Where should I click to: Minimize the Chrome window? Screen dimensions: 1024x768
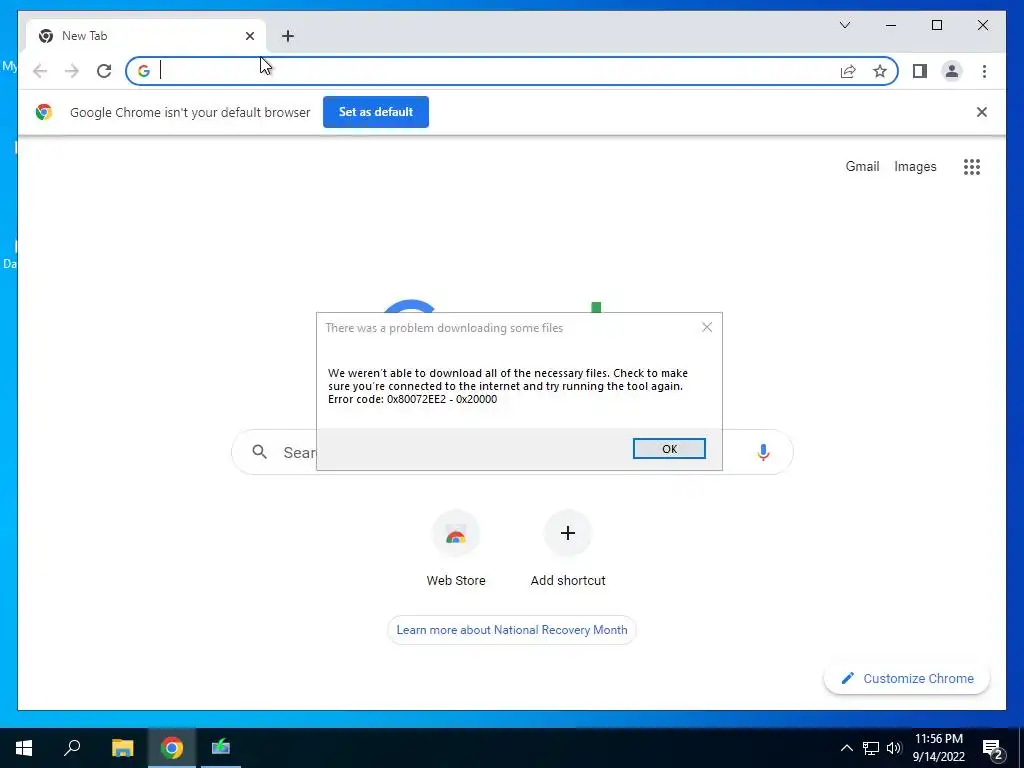[891, 25]
